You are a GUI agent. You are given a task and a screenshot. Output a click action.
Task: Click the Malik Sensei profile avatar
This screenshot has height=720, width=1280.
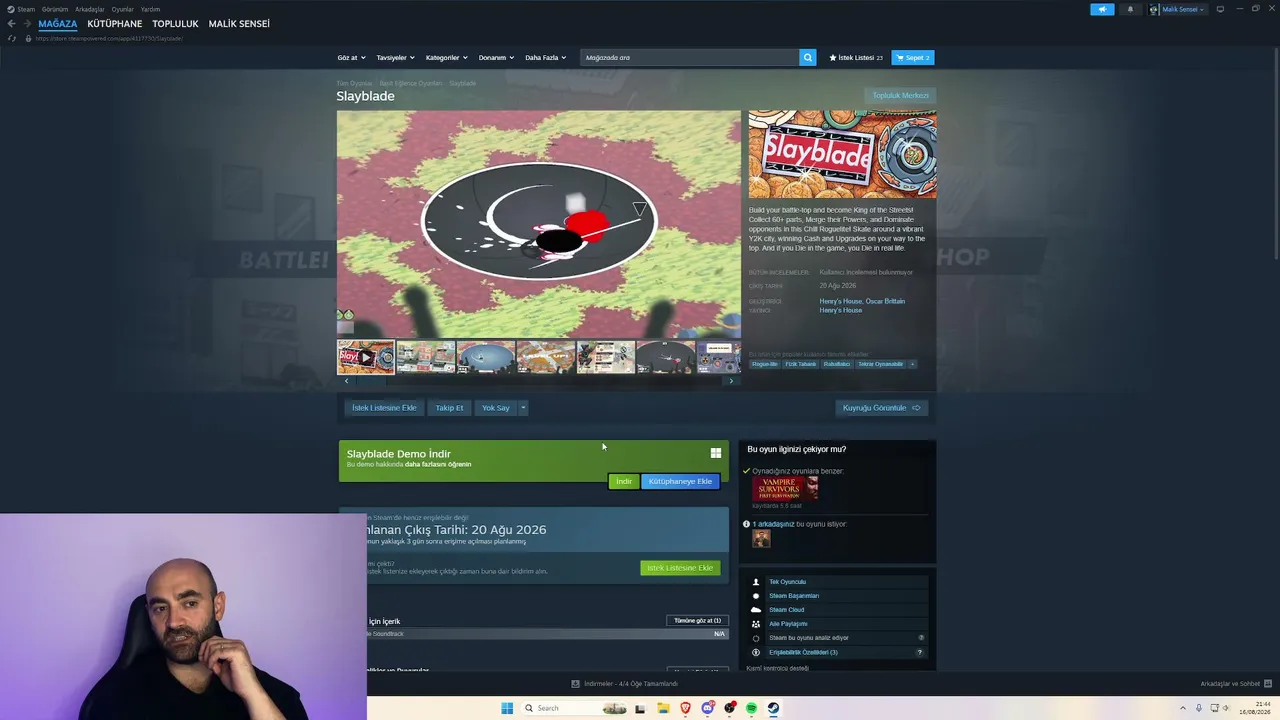[1154, 9]
